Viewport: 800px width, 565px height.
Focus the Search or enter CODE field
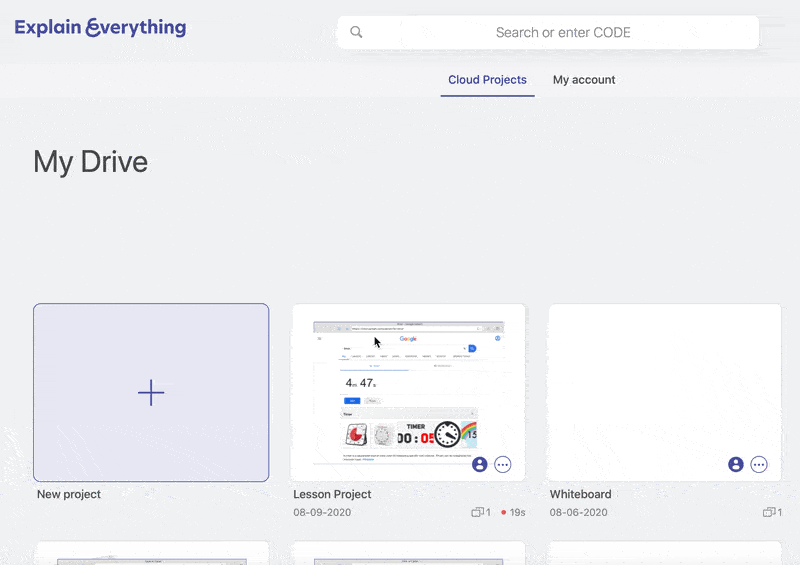[x=548, y=32]
